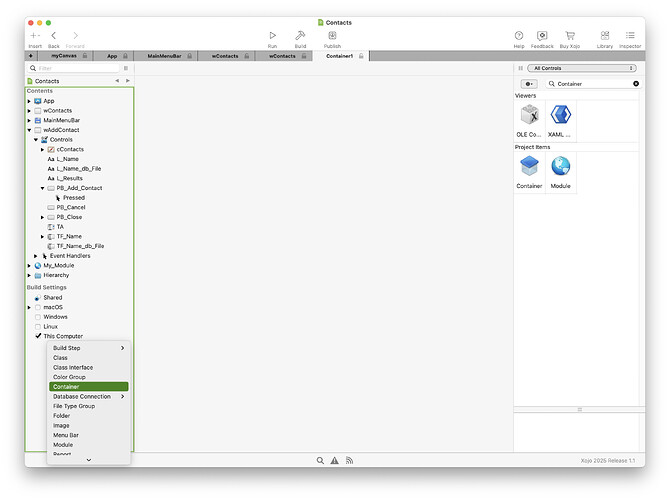Image resolution: width=669 pixels, height=500 pixels.
Task: Click the Build hammer icon
Action: point(300,35)
